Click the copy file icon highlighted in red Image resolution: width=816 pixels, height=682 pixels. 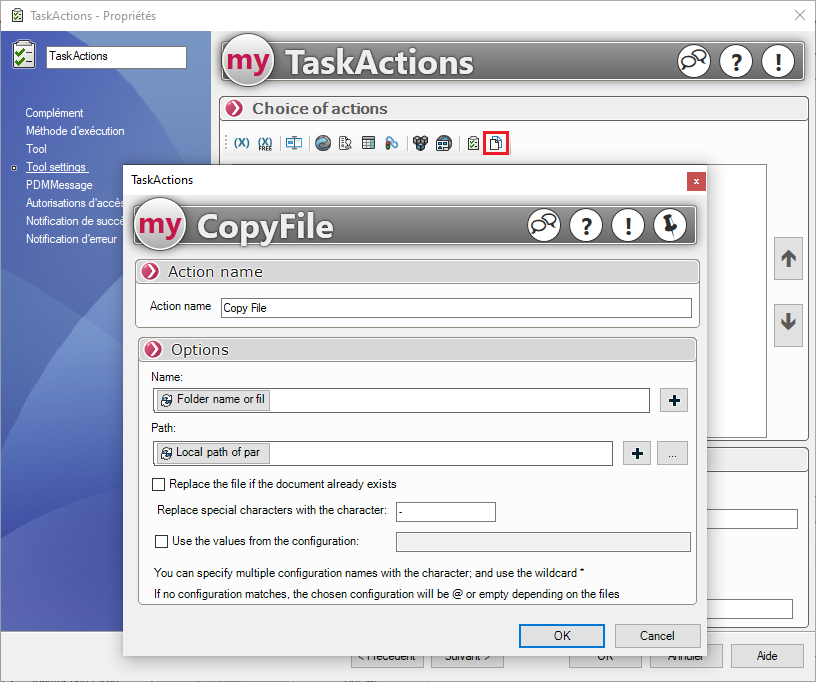[495, 143]
